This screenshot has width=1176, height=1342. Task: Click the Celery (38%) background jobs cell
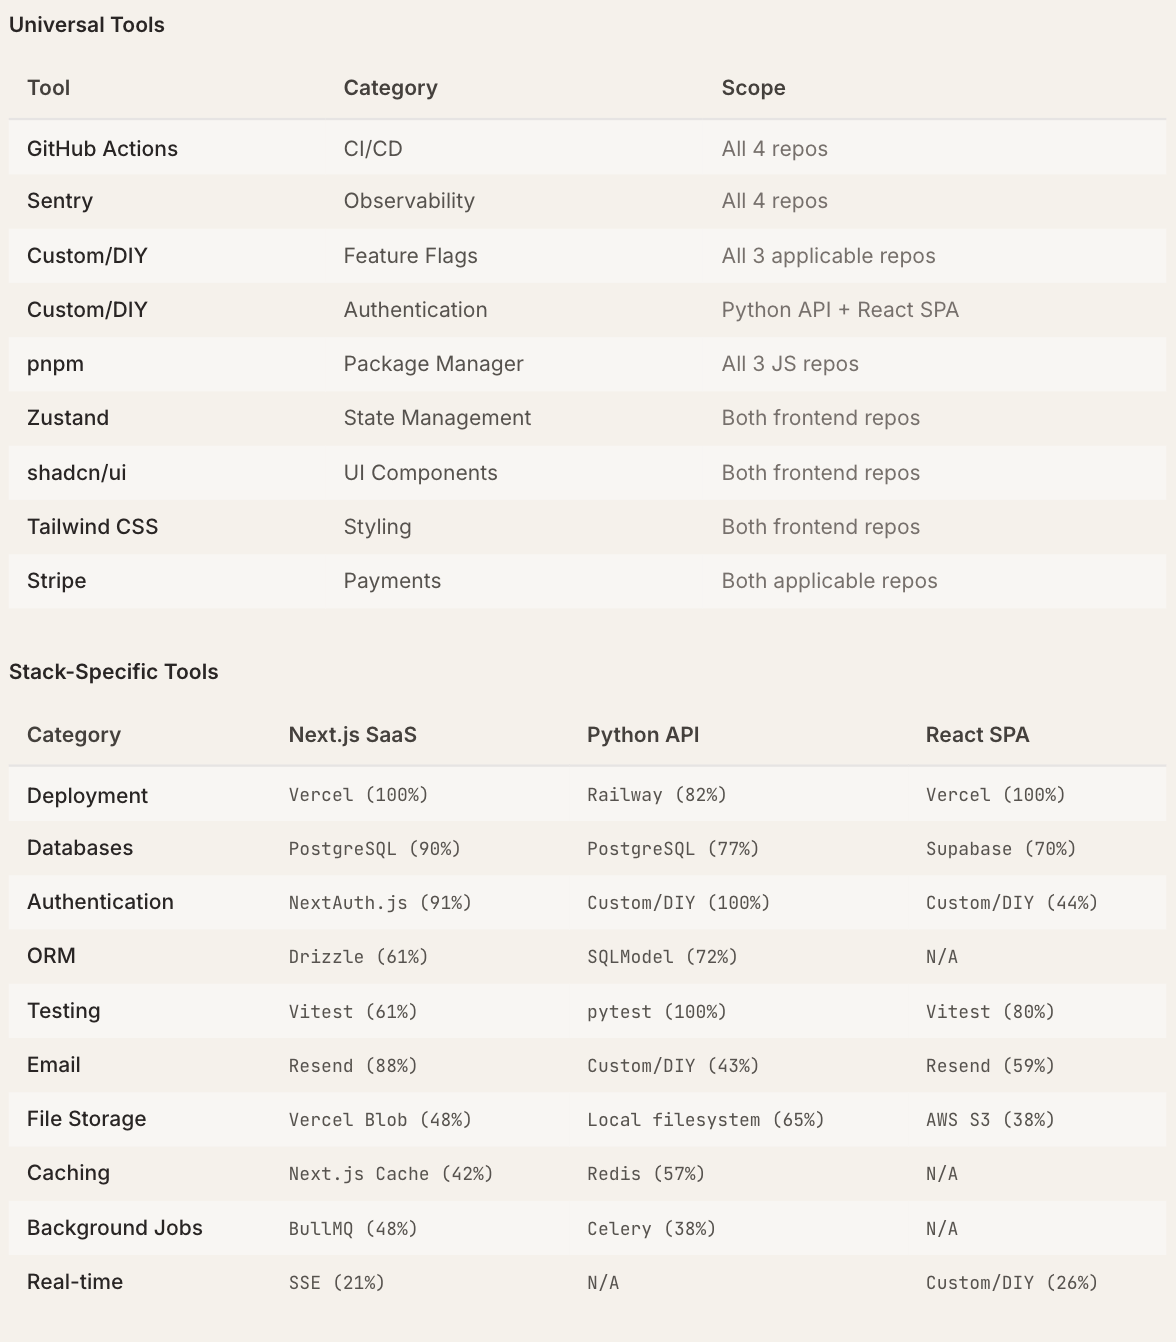(651, 1229)
